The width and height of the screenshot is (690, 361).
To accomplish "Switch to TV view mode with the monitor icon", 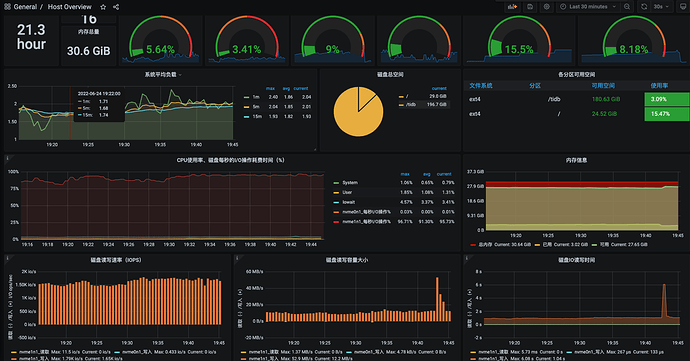I will (x=683, y=7).
